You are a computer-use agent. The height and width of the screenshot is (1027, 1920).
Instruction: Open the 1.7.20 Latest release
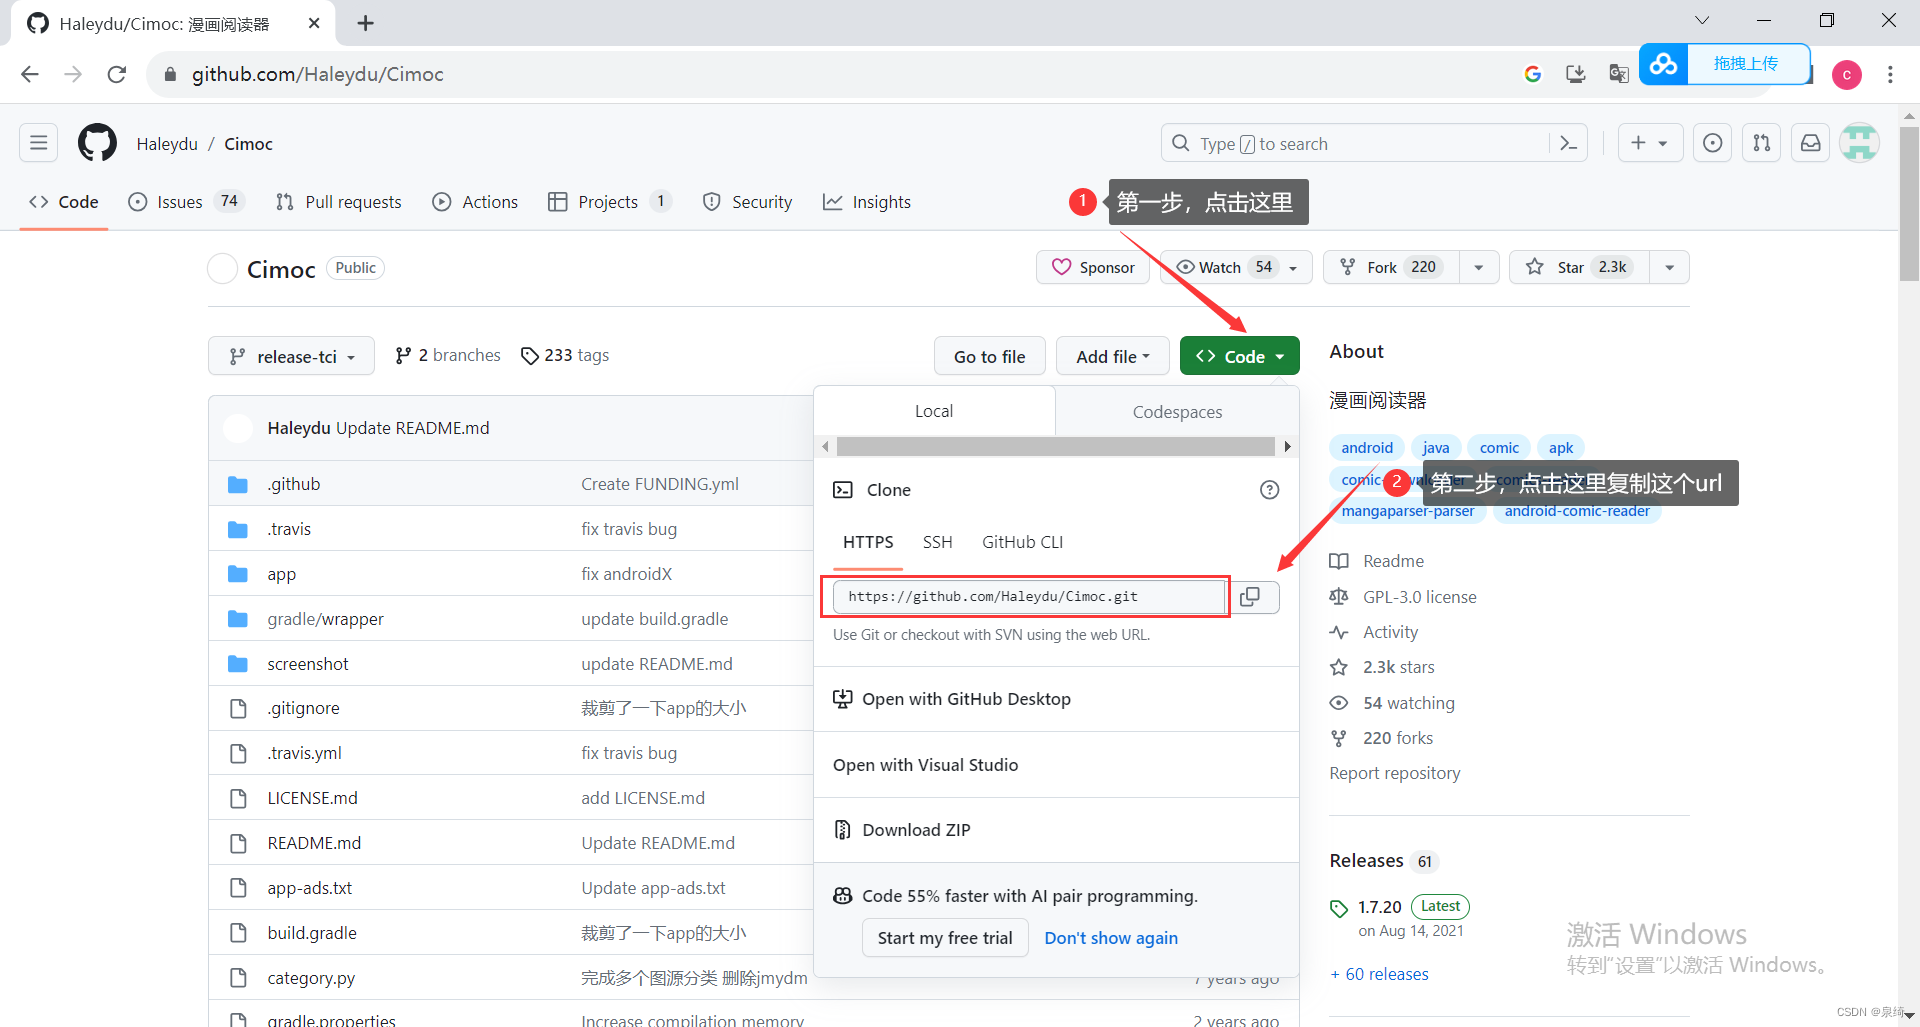click(1379, 907)
